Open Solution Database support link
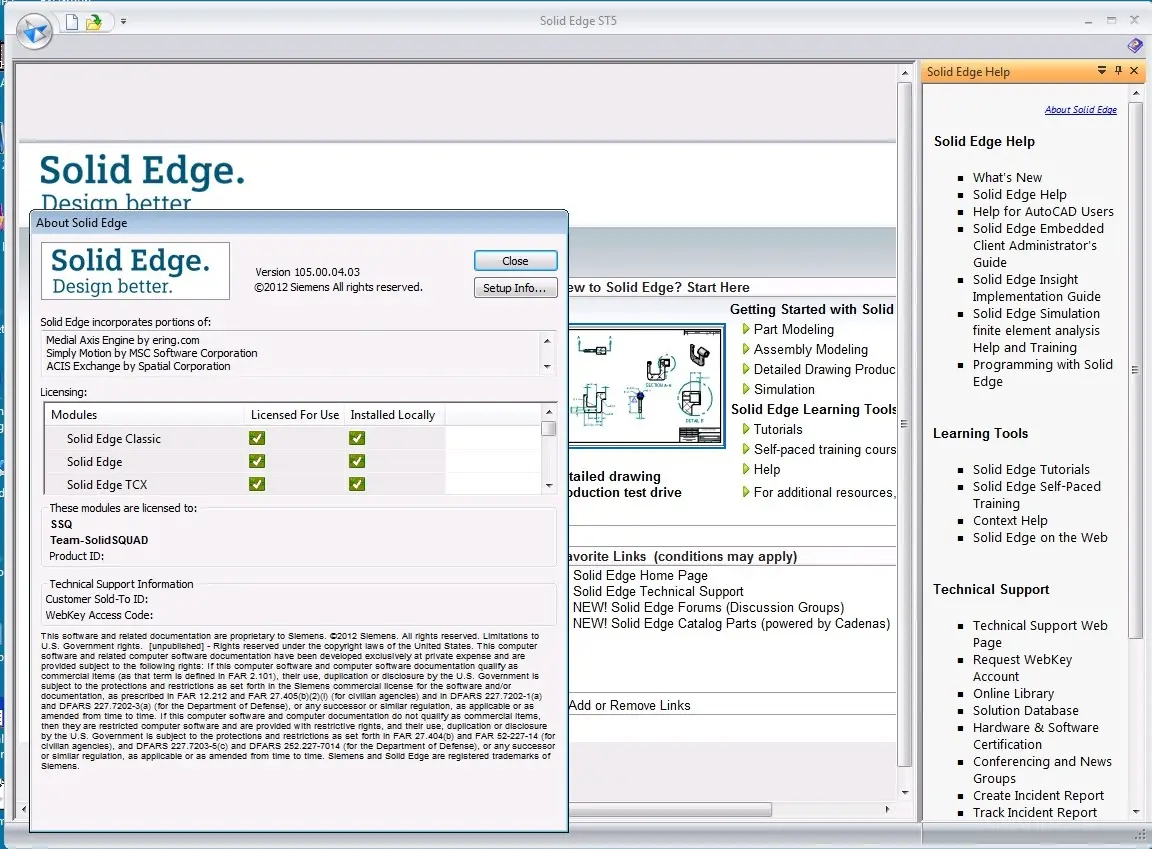Image resolution: width=1152 pixels, height=849 pixels. 1026,711
